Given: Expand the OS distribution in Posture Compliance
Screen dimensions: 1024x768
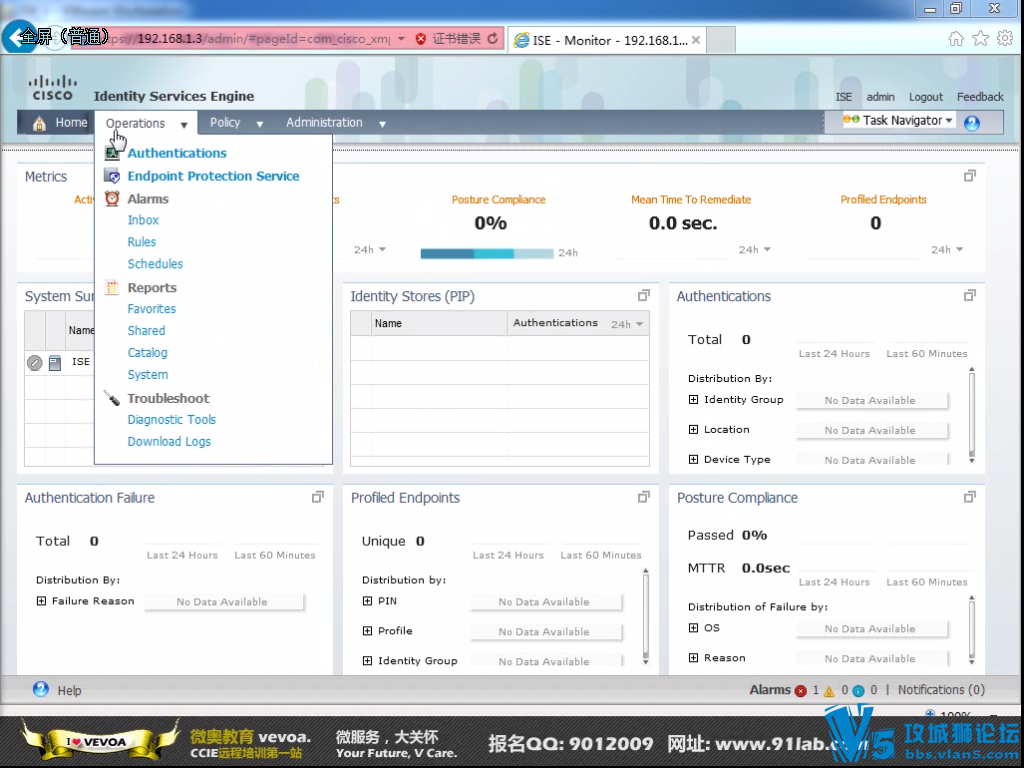Looking at the screenshot, I should [694, 628].
